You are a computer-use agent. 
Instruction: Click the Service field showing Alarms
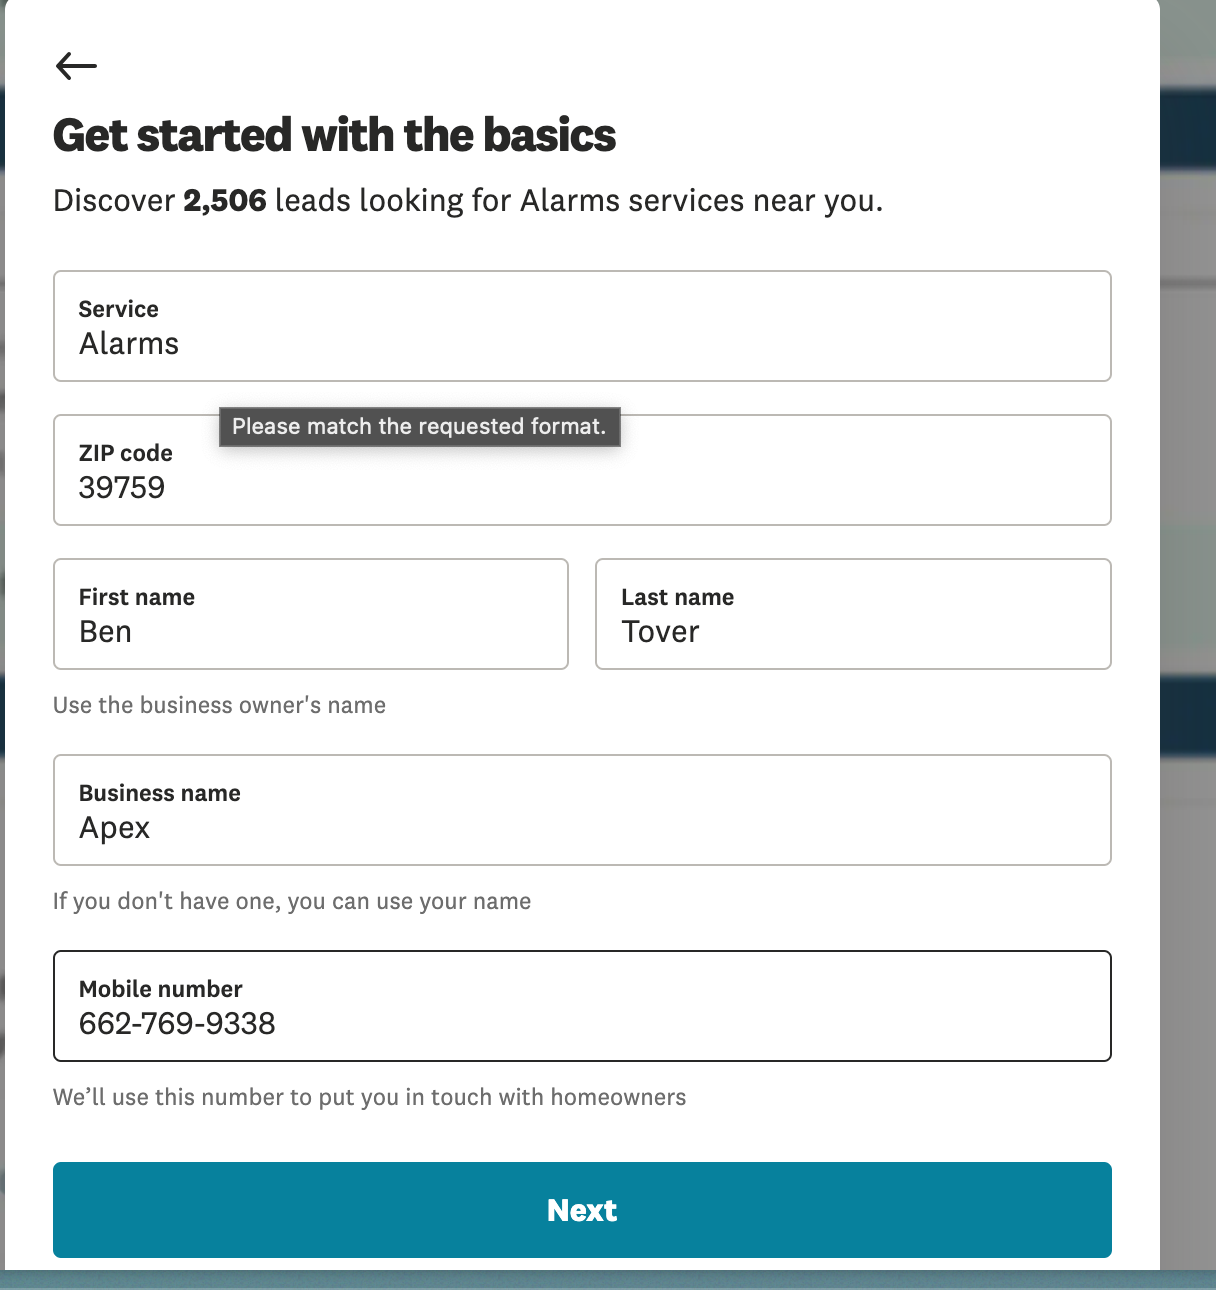pyautogui.click(x=581, y=326)
